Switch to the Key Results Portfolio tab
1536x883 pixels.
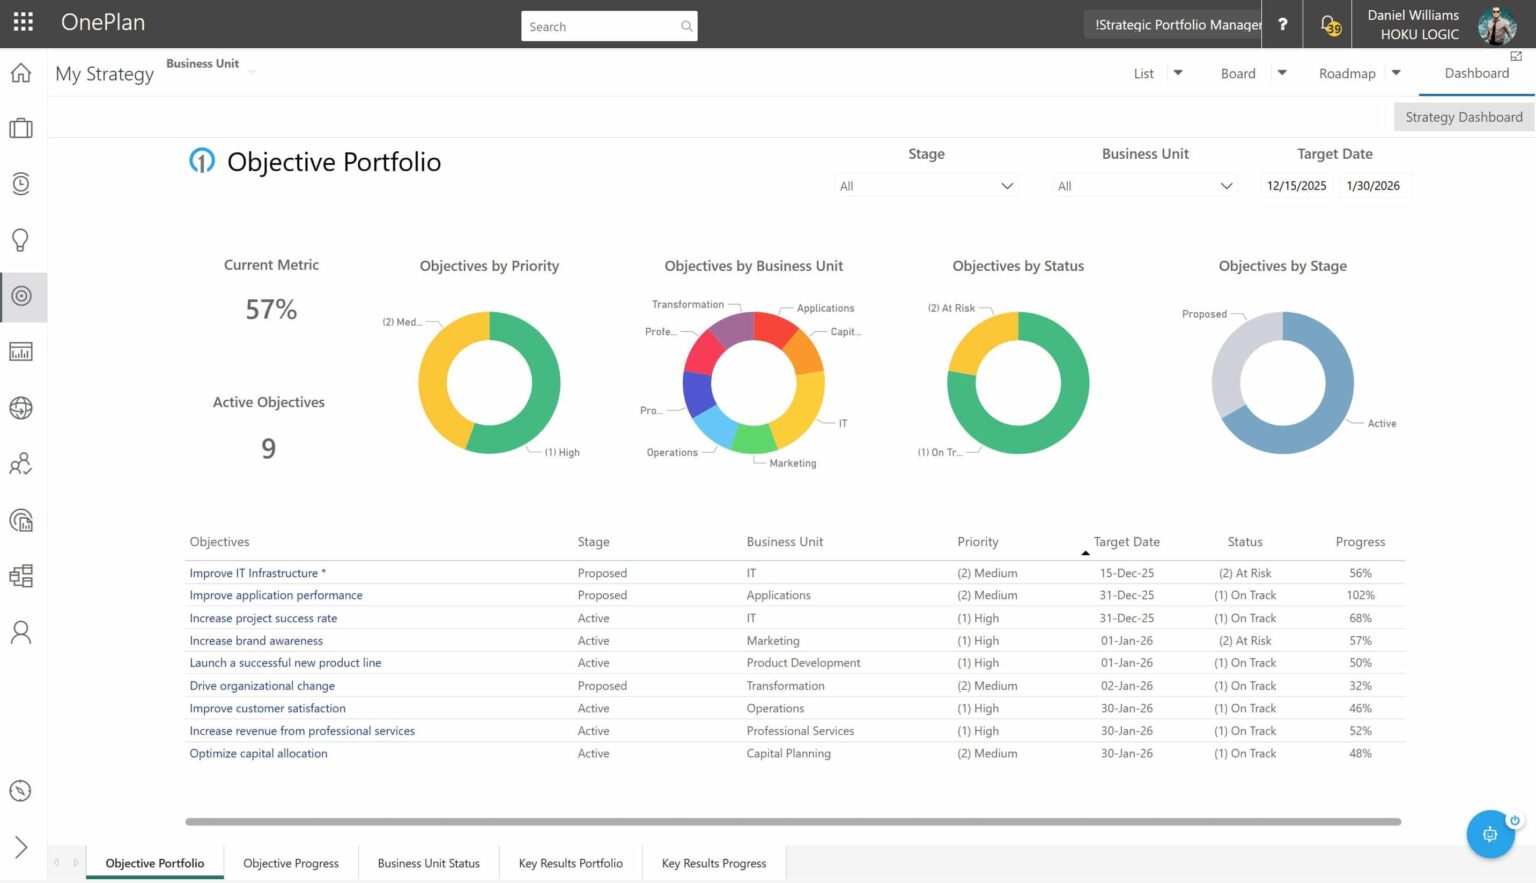click(x=570, y=862)
